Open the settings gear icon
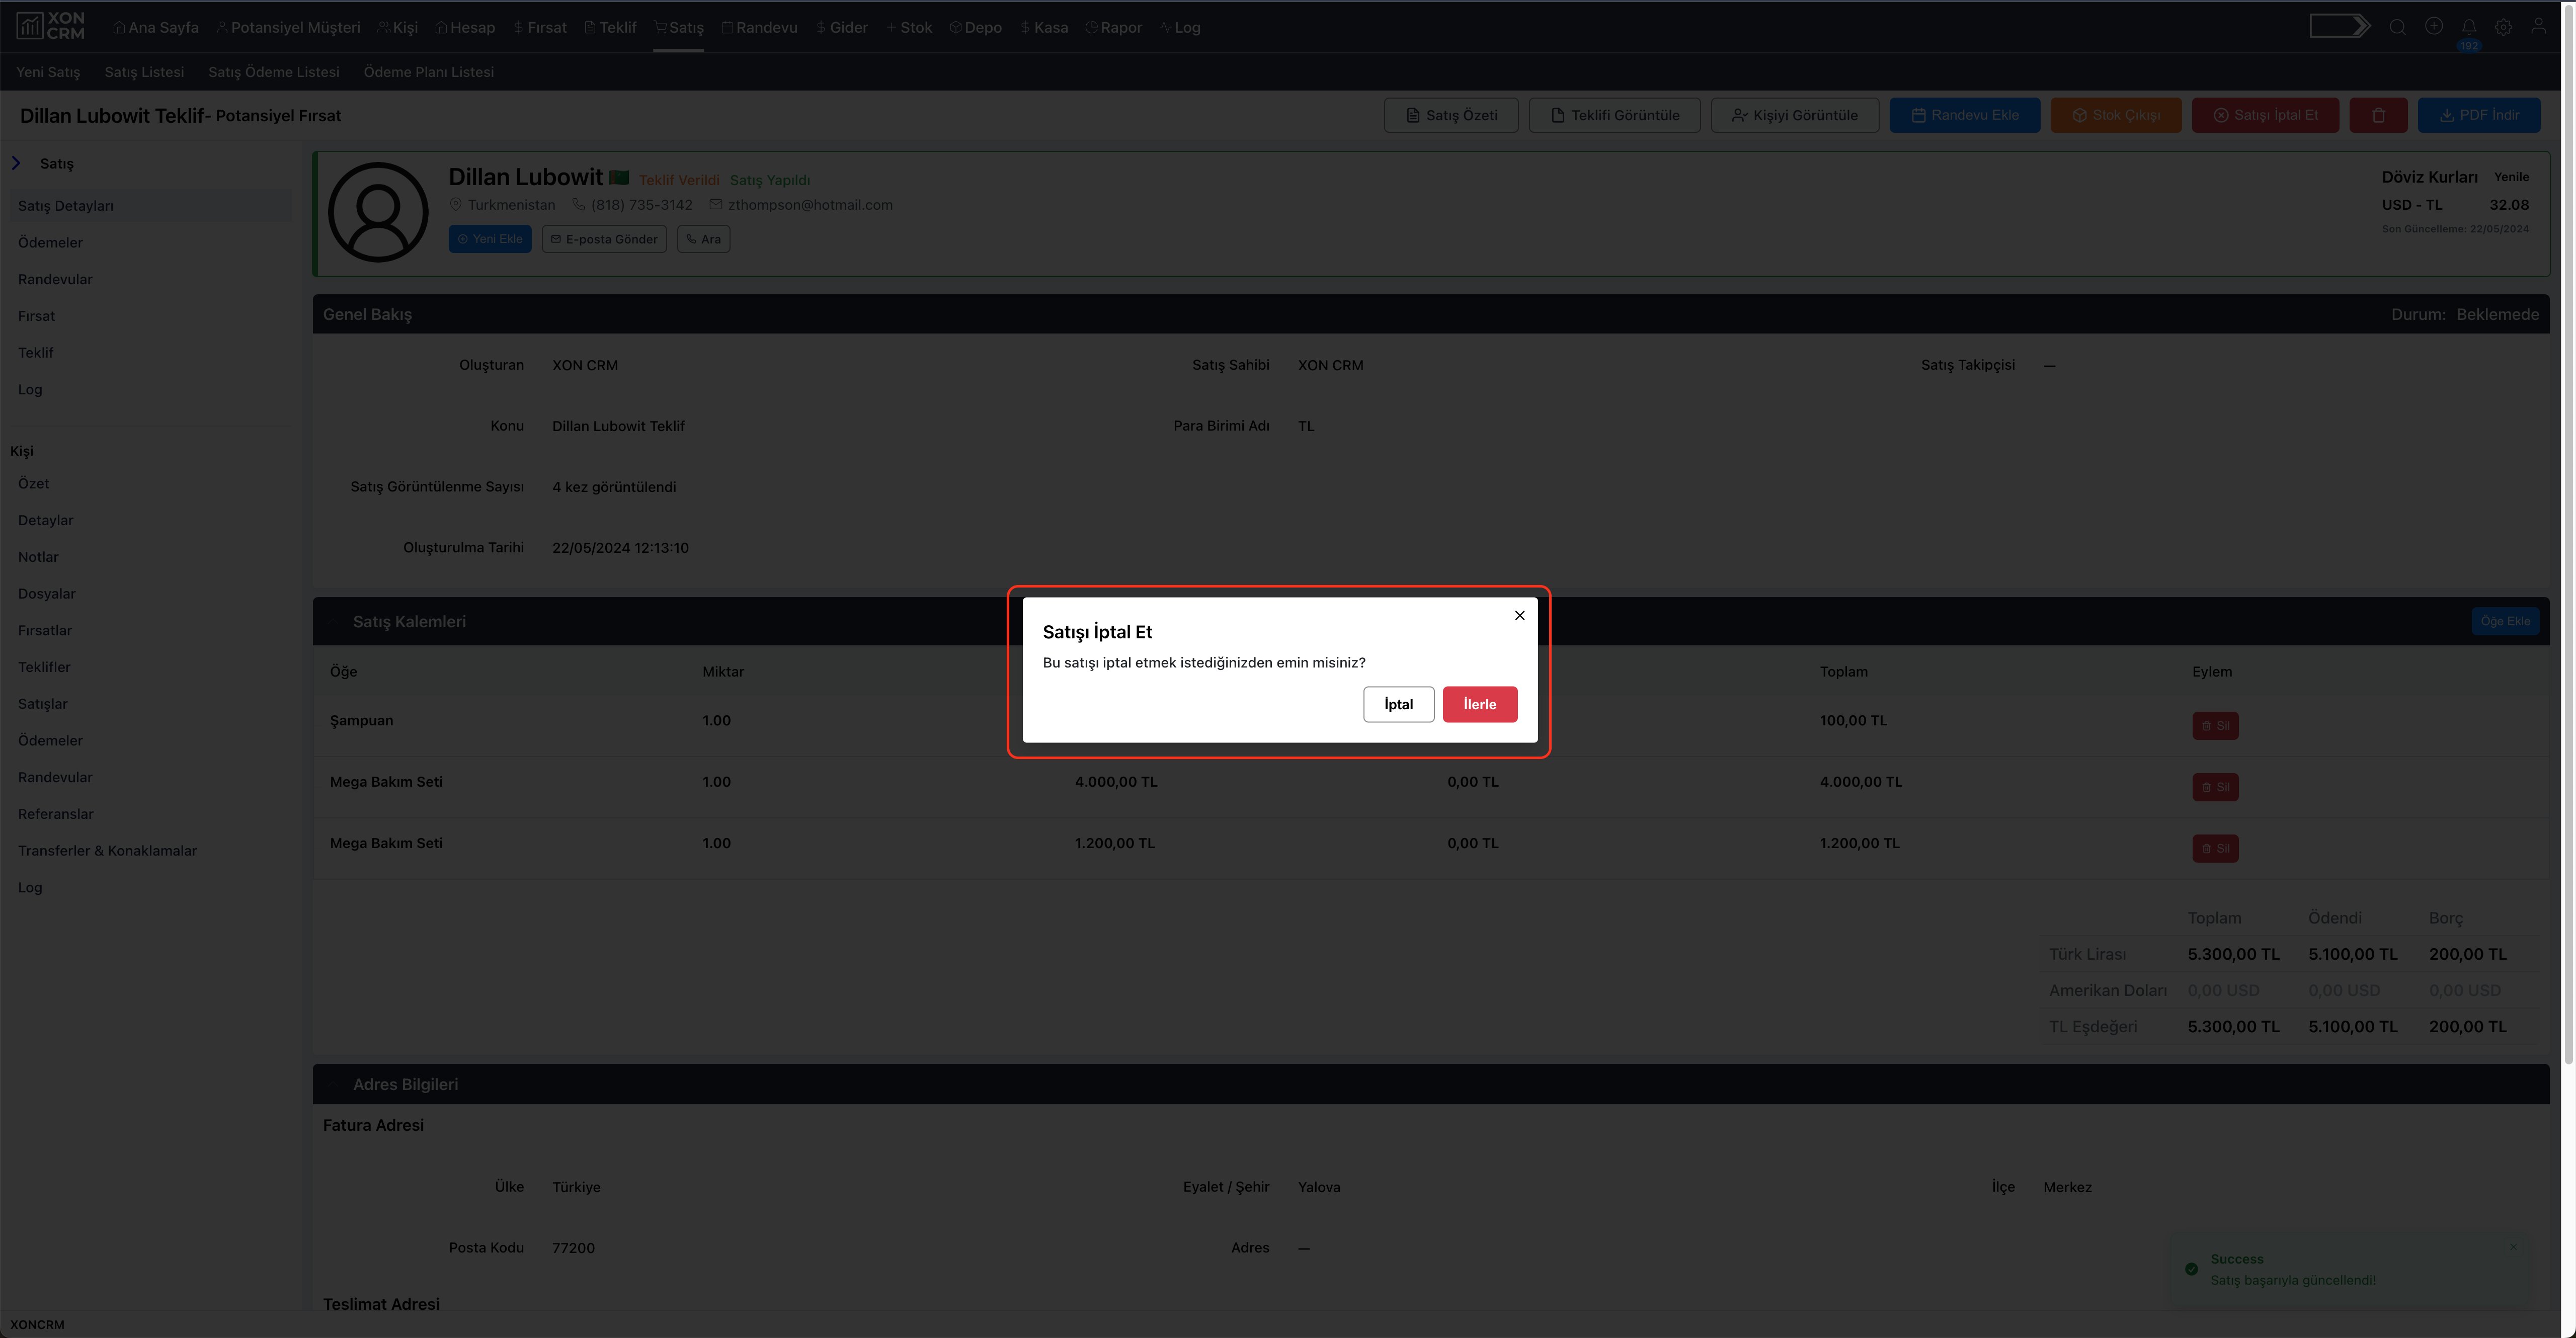This screenshot has height=1338, width=2576. click(2503, 27)
